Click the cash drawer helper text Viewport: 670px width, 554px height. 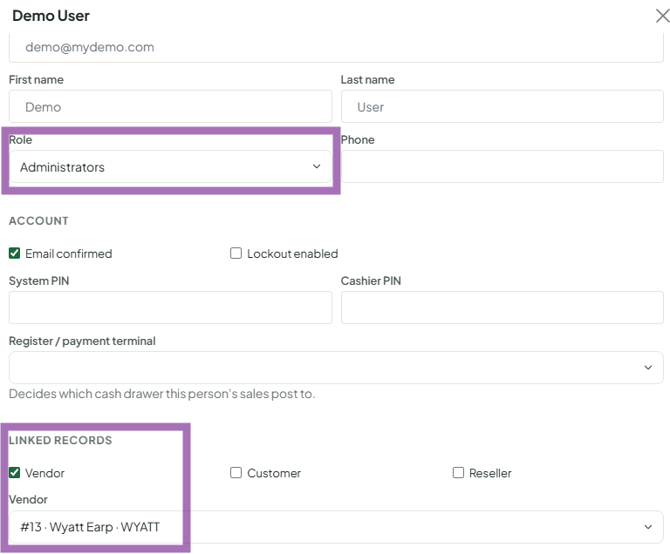162,394
